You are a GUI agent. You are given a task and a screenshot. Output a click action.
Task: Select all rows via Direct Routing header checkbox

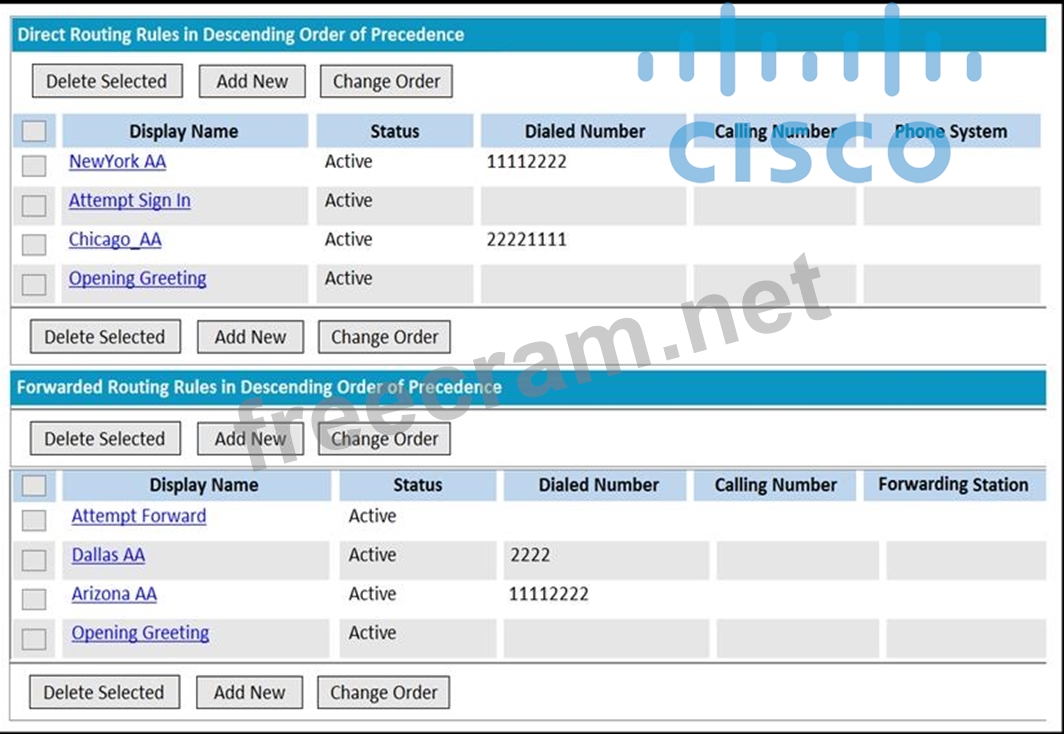tap(34, 131)
